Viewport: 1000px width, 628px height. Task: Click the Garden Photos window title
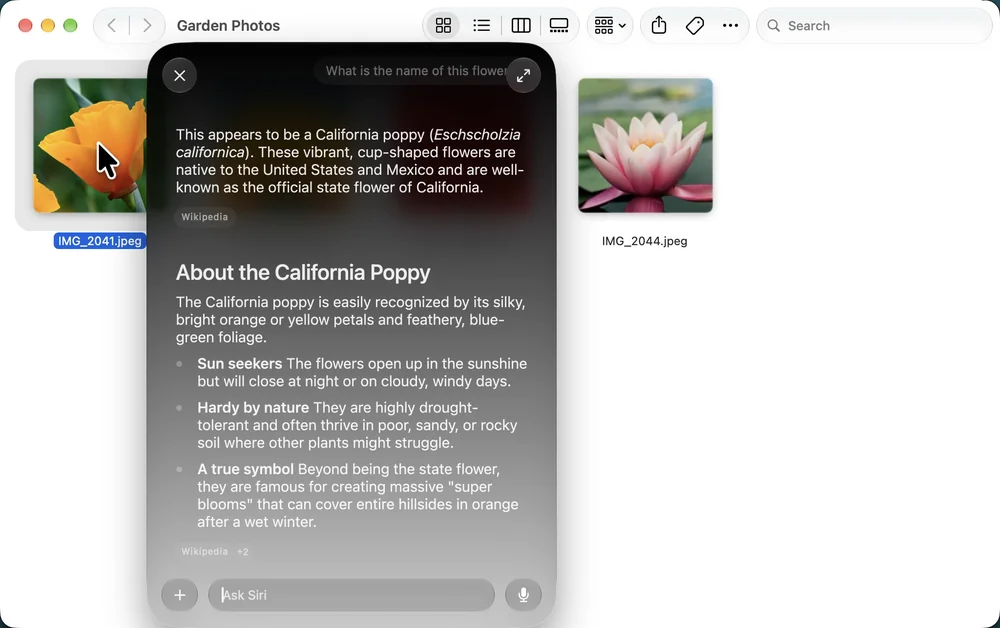click(x=228, y=26)
